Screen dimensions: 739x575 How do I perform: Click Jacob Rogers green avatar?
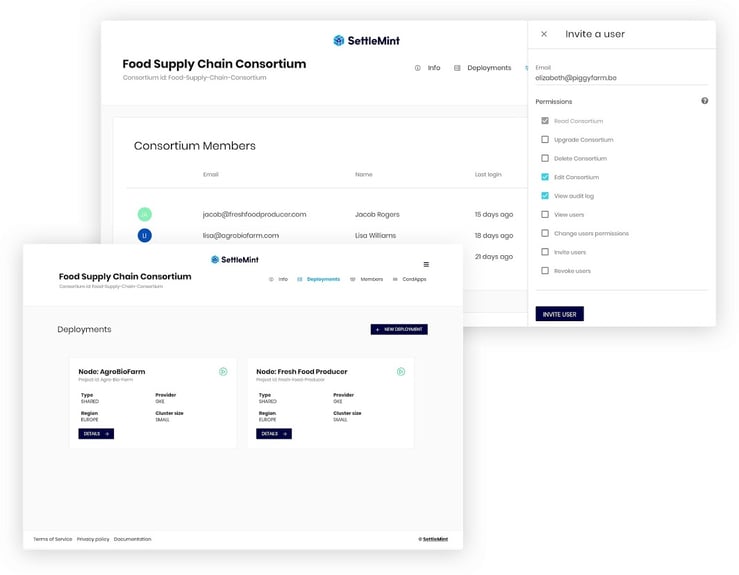(x=145, y=214)
